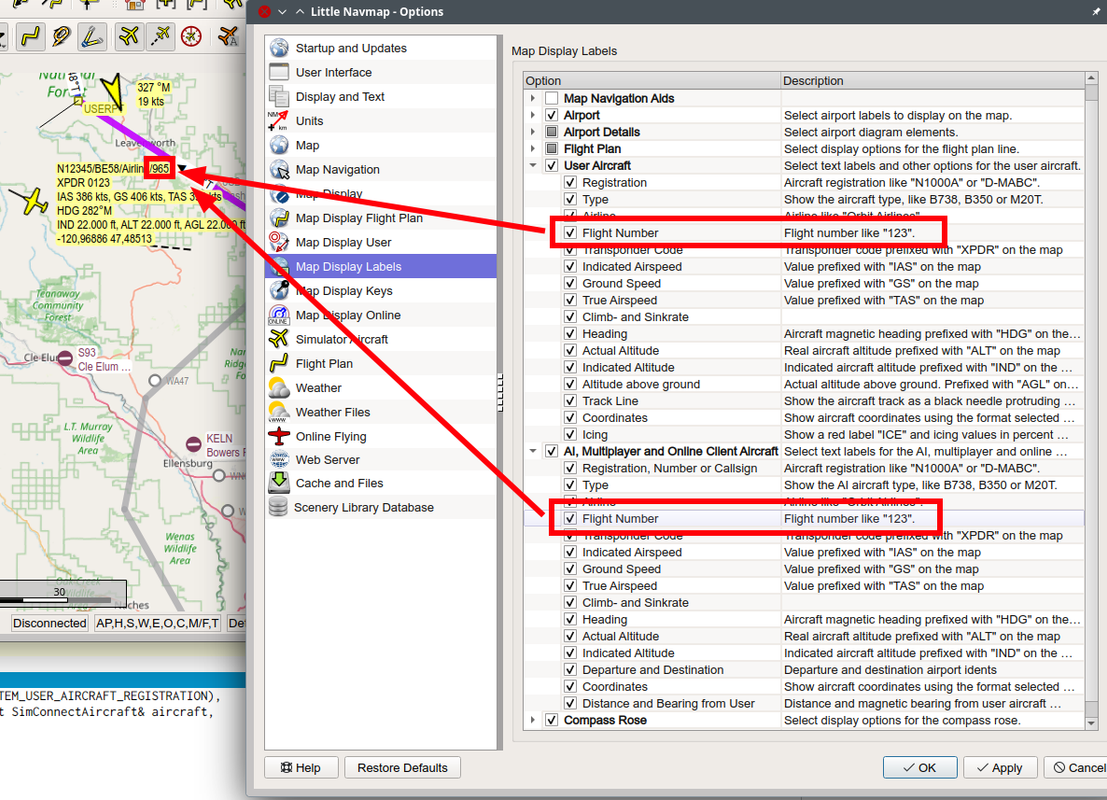Open the Weather options page
The image size is (1107, 800).
[381, 388]
